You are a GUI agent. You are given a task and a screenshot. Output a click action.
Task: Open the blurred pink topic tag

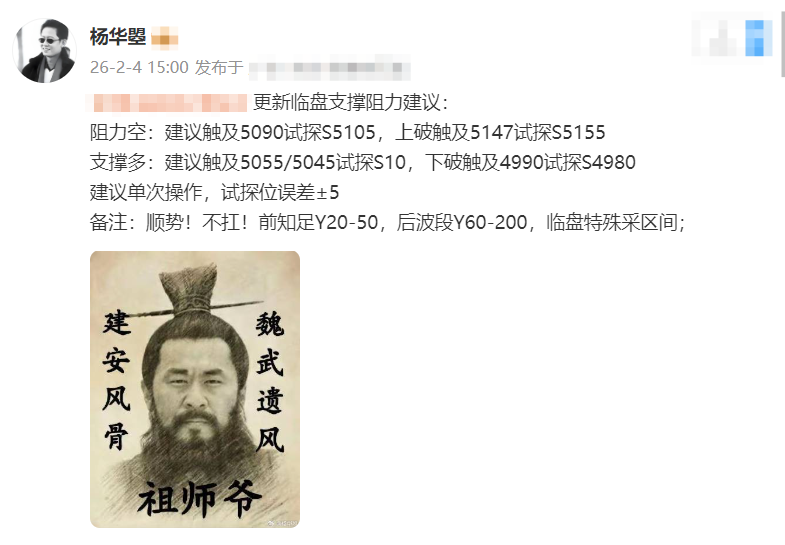[x=166, y=103]
